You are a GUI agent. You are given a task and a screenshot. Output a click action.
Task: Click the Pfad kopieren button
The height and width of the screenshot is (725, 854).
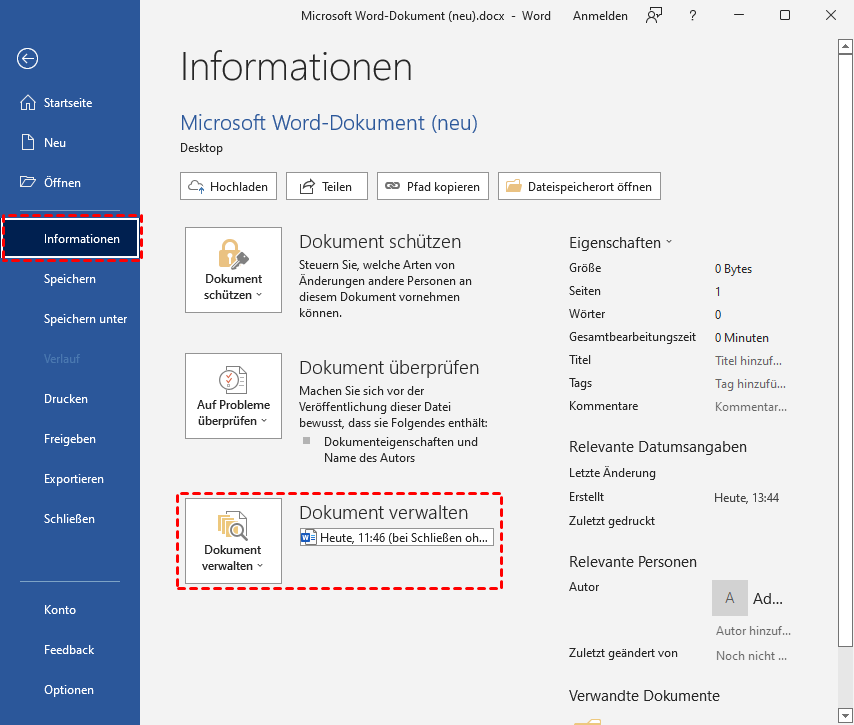pos(432,186)
